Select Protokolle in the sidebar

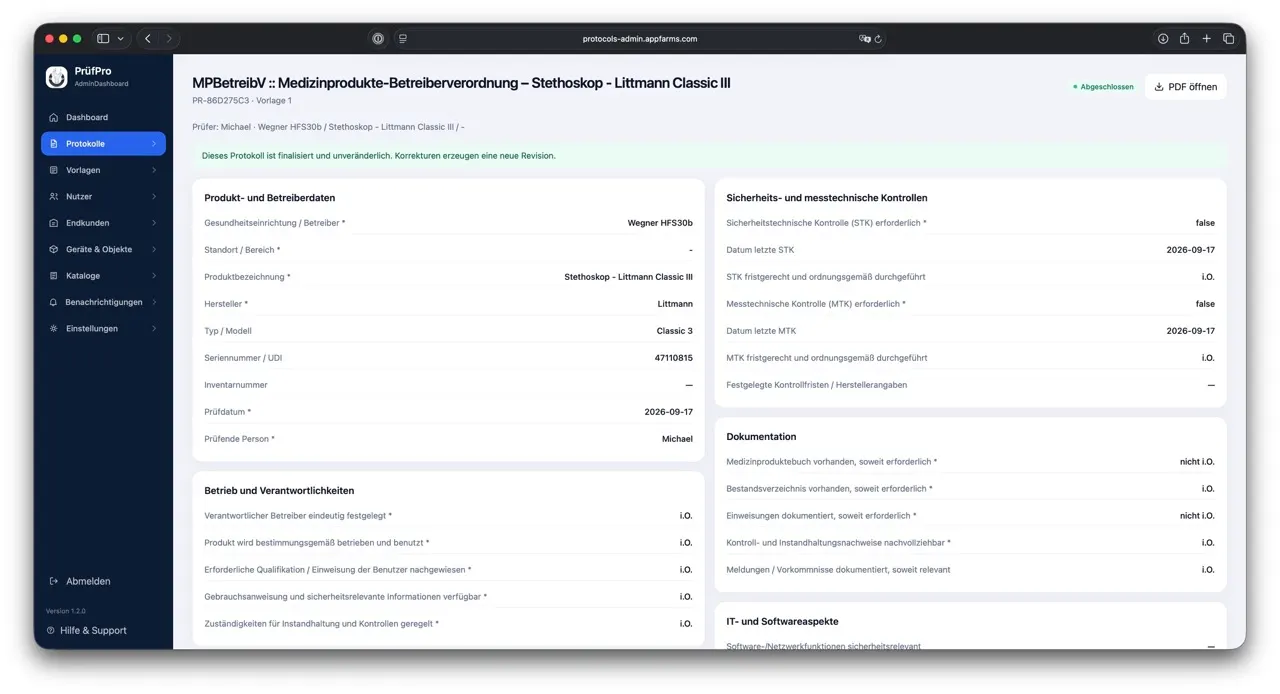pos(103,144)
